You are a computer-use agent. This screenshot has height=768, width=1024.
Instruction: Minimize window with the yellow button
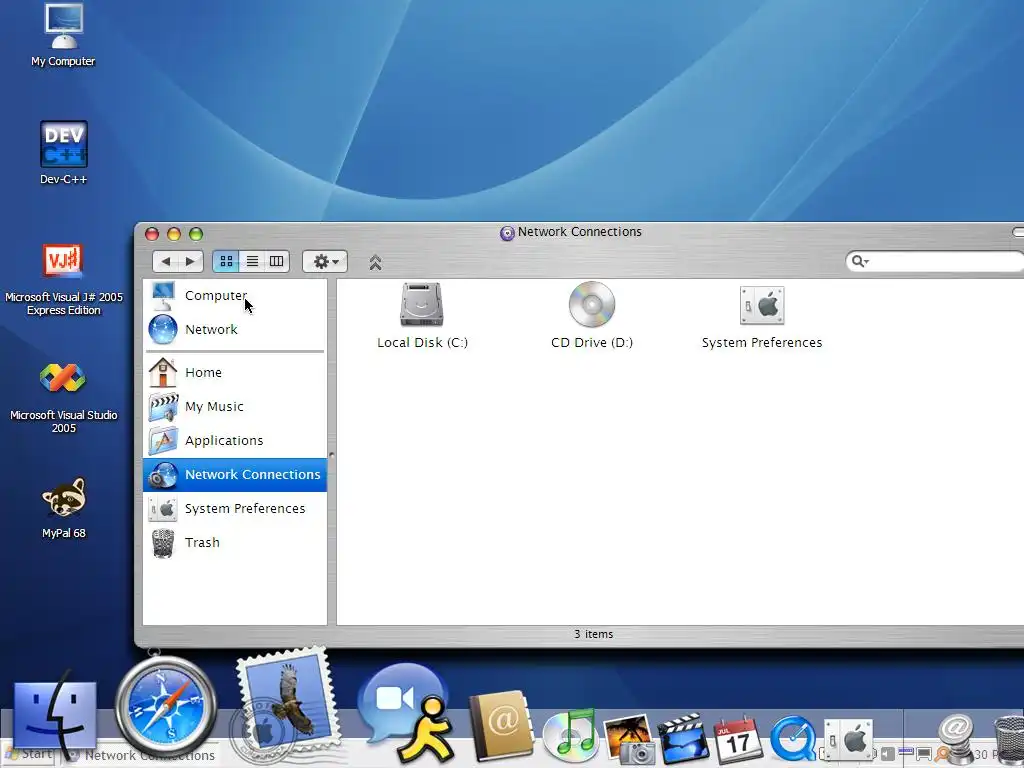[174, 234]
